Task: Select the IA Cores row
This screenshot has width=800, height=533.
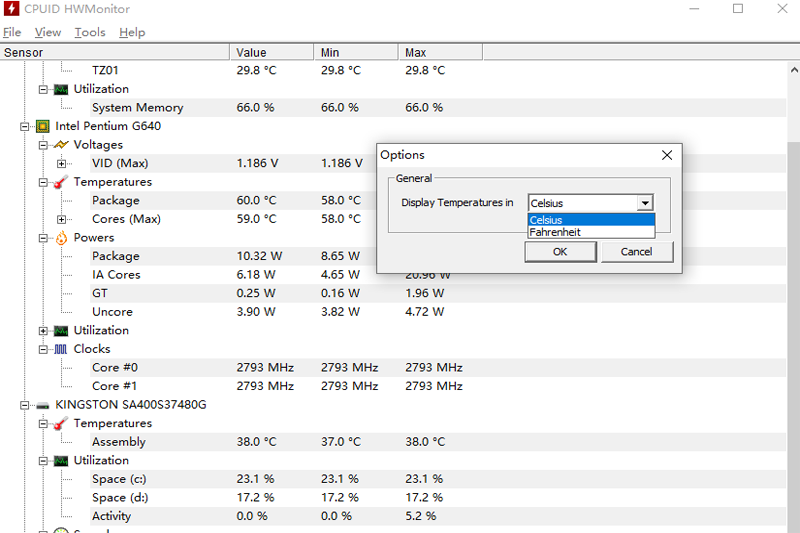Action: click(x=437, y=275)
